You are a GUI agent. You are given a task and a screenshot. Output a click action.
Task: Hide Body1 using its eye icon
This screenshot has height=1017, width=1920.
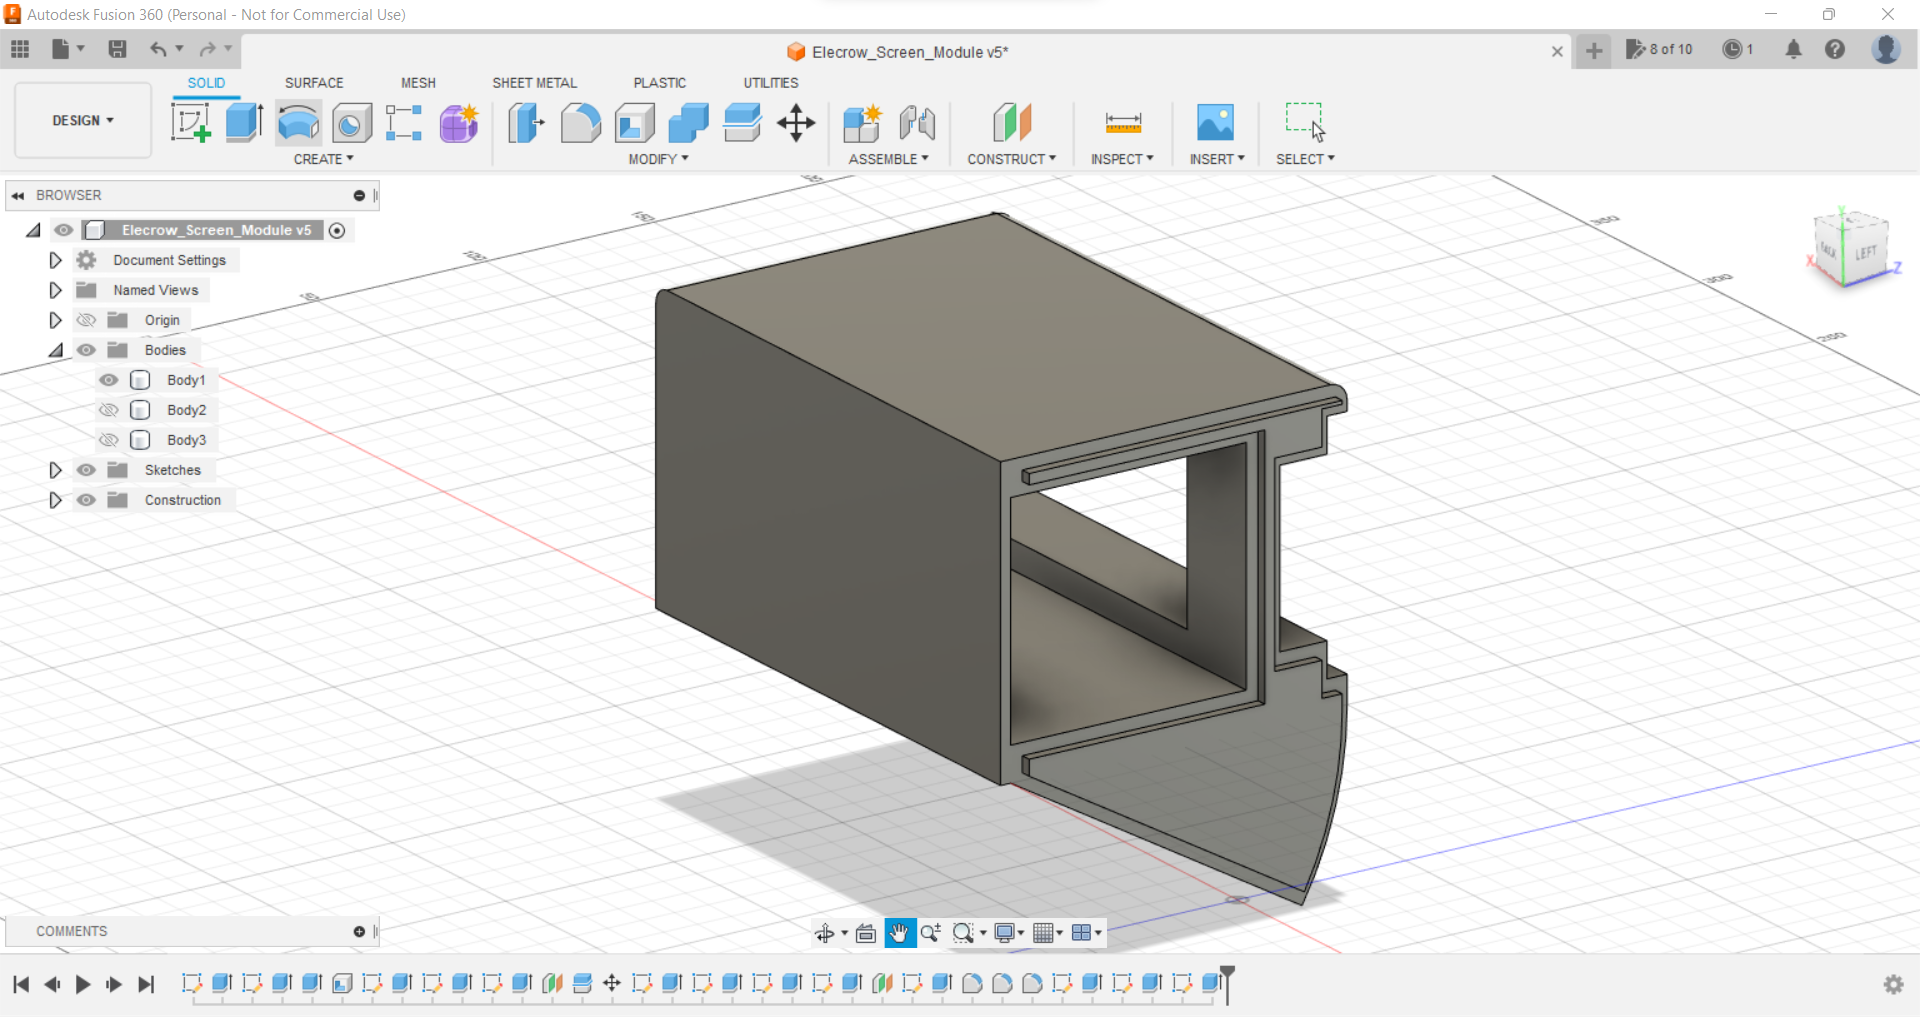109,380
